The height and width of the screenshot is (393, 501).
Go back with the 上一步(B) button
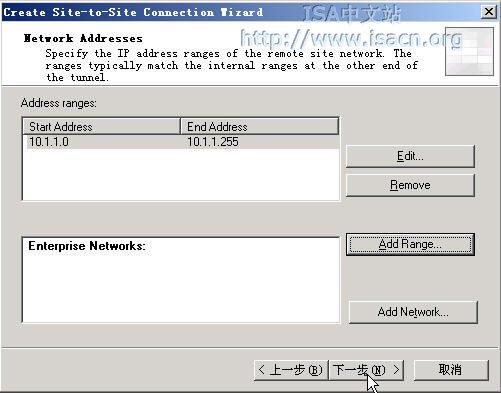291,370
